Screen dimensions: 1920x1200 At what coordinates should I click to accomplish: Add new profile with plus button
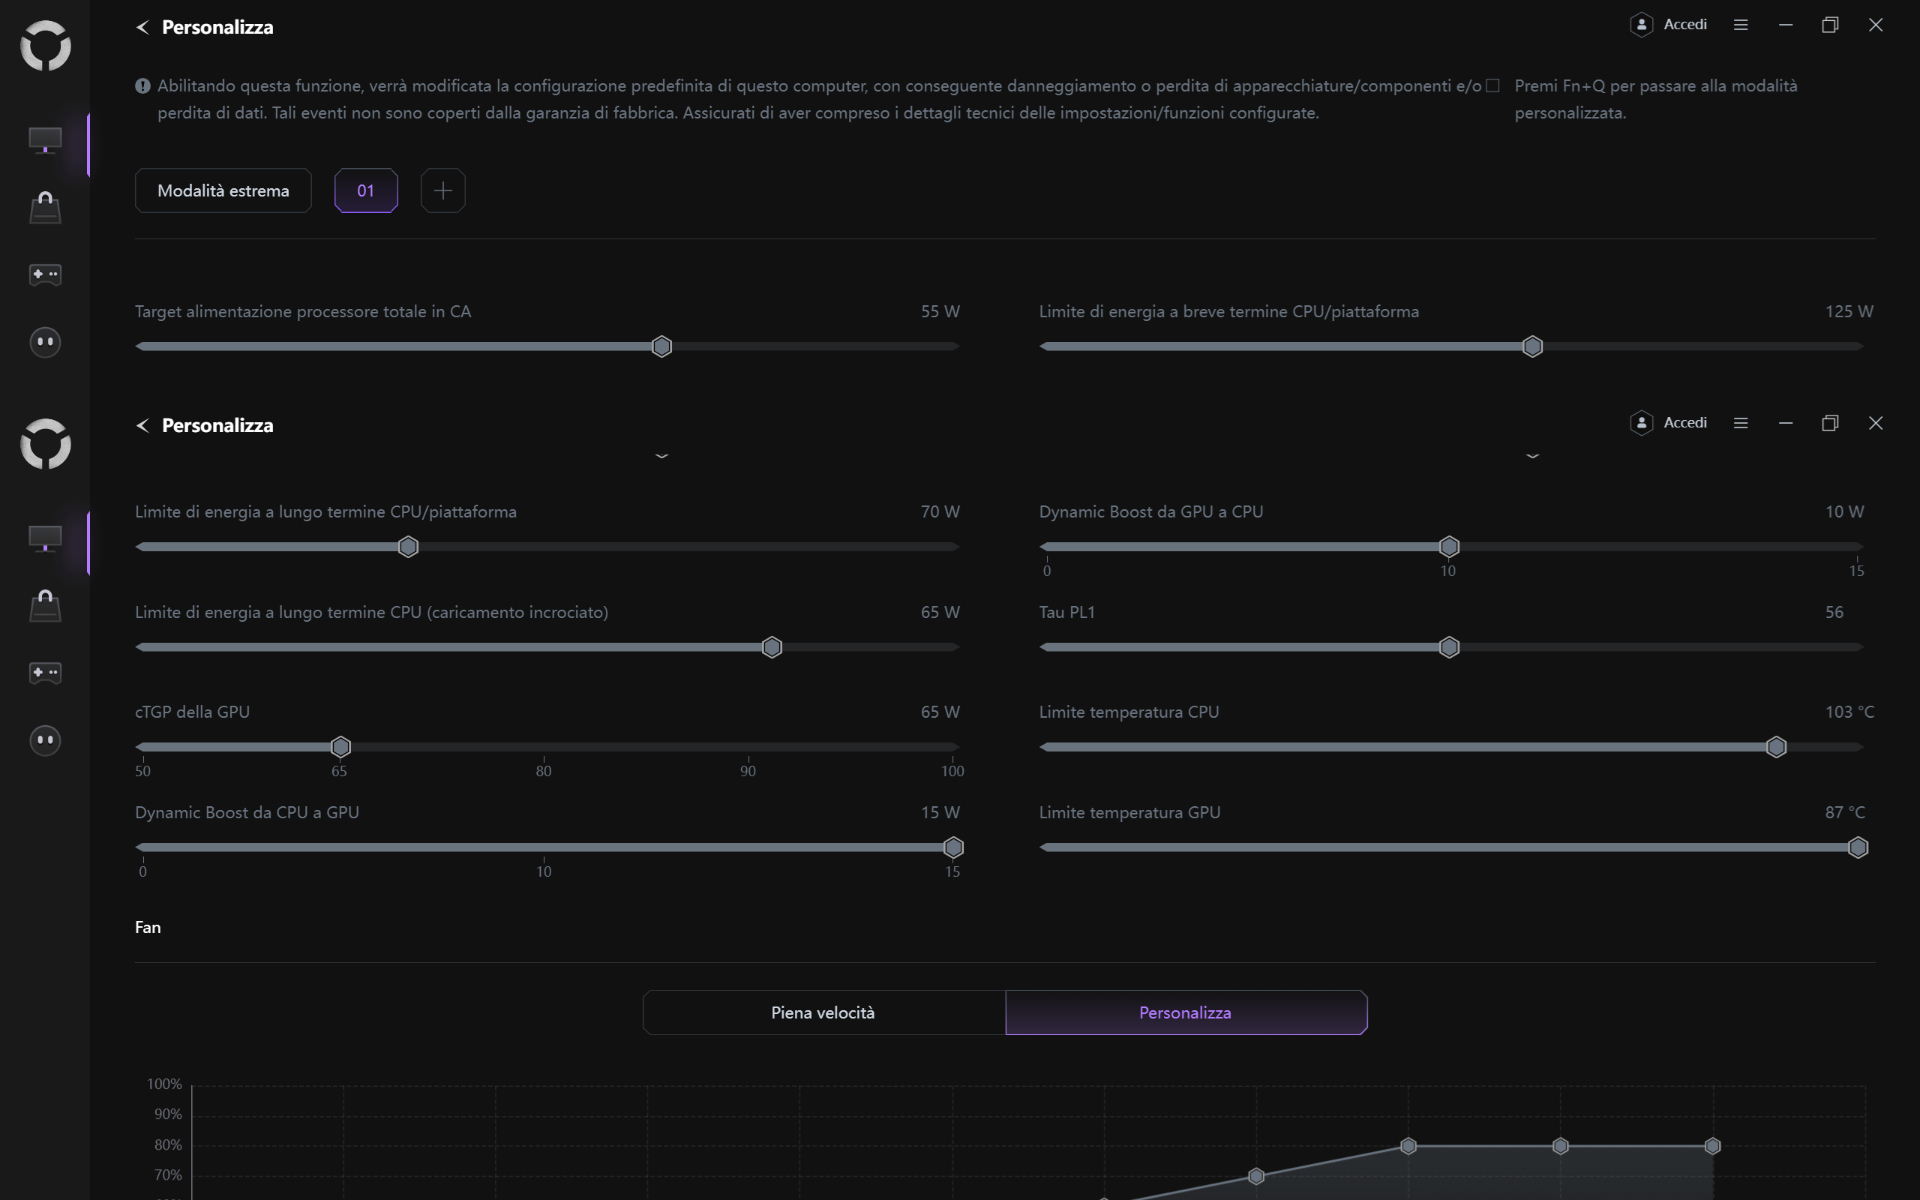click(x=443, y=191)
